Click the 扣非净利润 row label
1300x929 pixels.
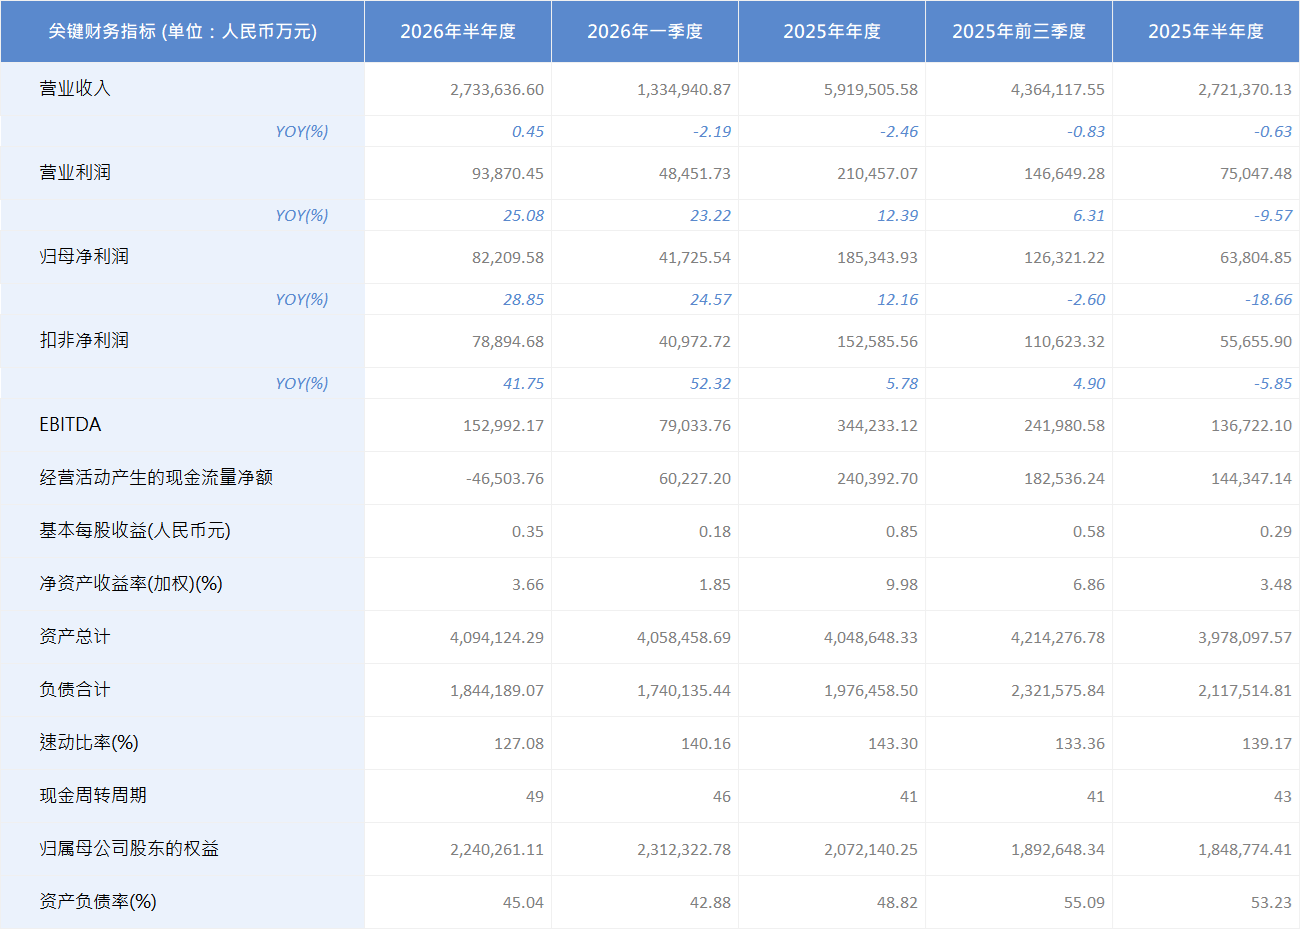[84, 341]
